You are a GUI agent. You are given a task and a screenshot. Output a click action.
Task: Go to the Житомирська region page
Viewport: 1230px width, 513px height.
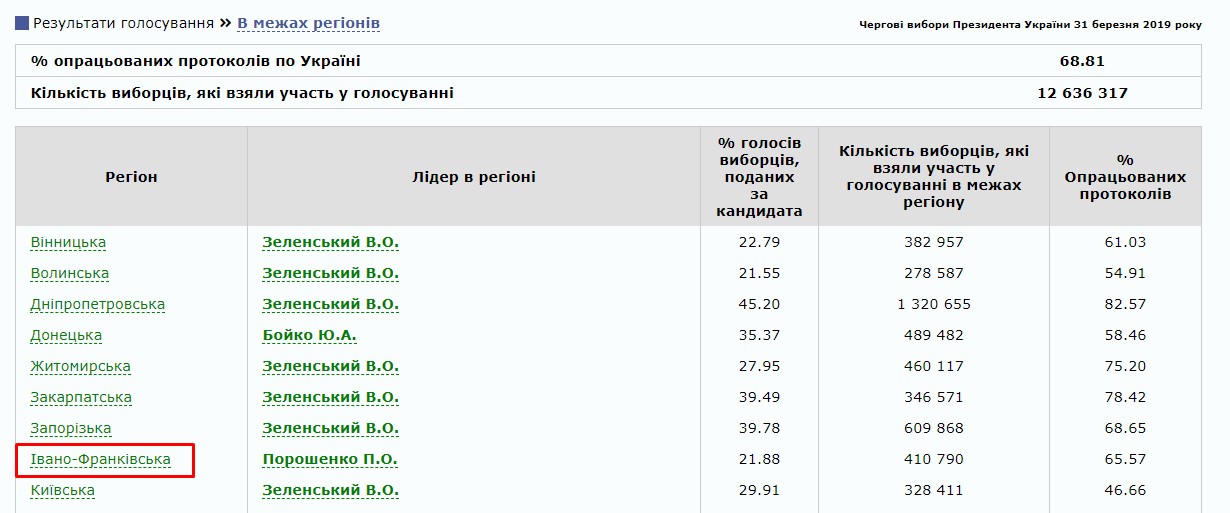(81, 366)
